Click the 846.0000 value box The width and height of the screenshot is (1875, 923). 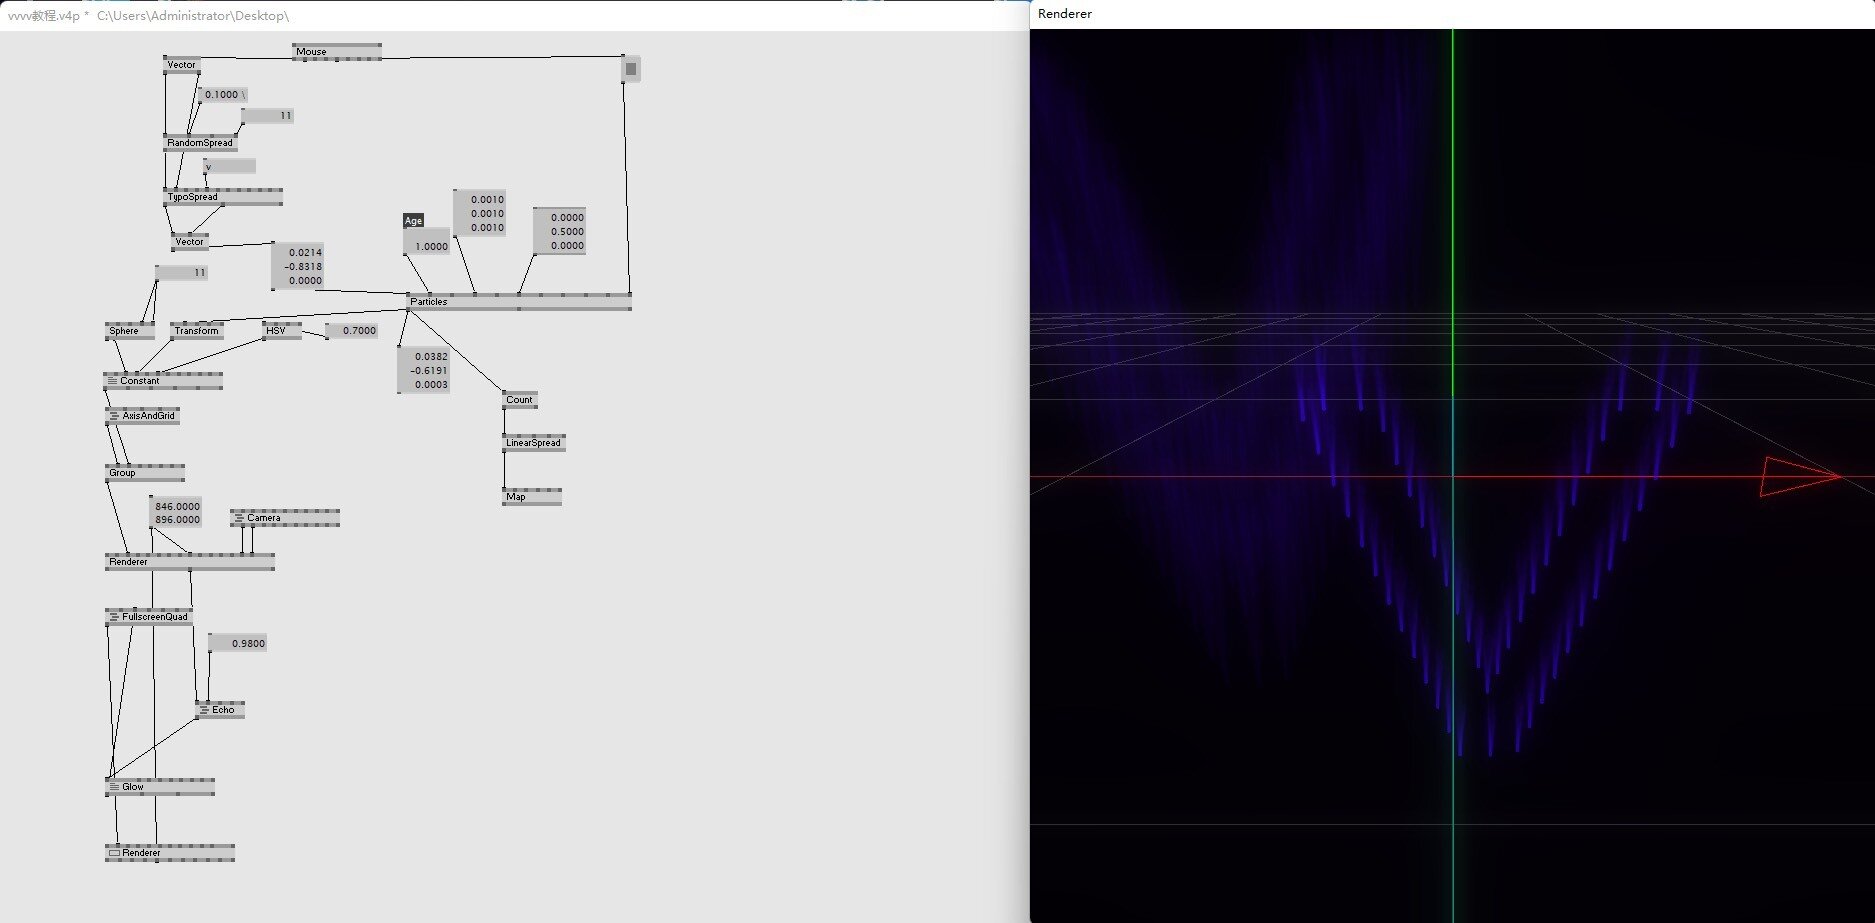click(175, 513)
